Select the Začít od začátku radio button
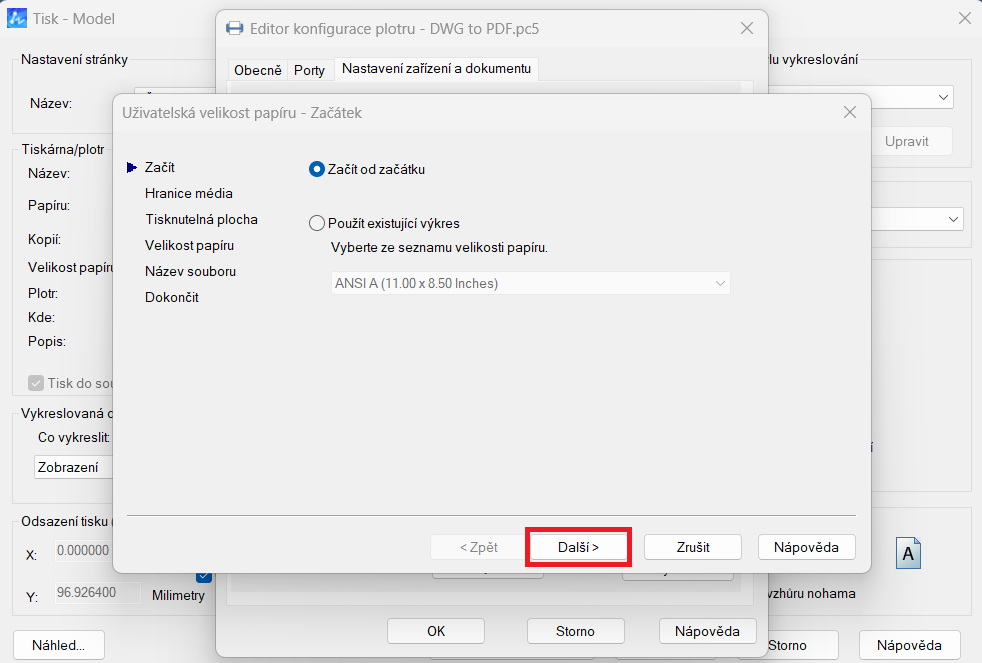The image size is (982, 663). click(318, 169)
